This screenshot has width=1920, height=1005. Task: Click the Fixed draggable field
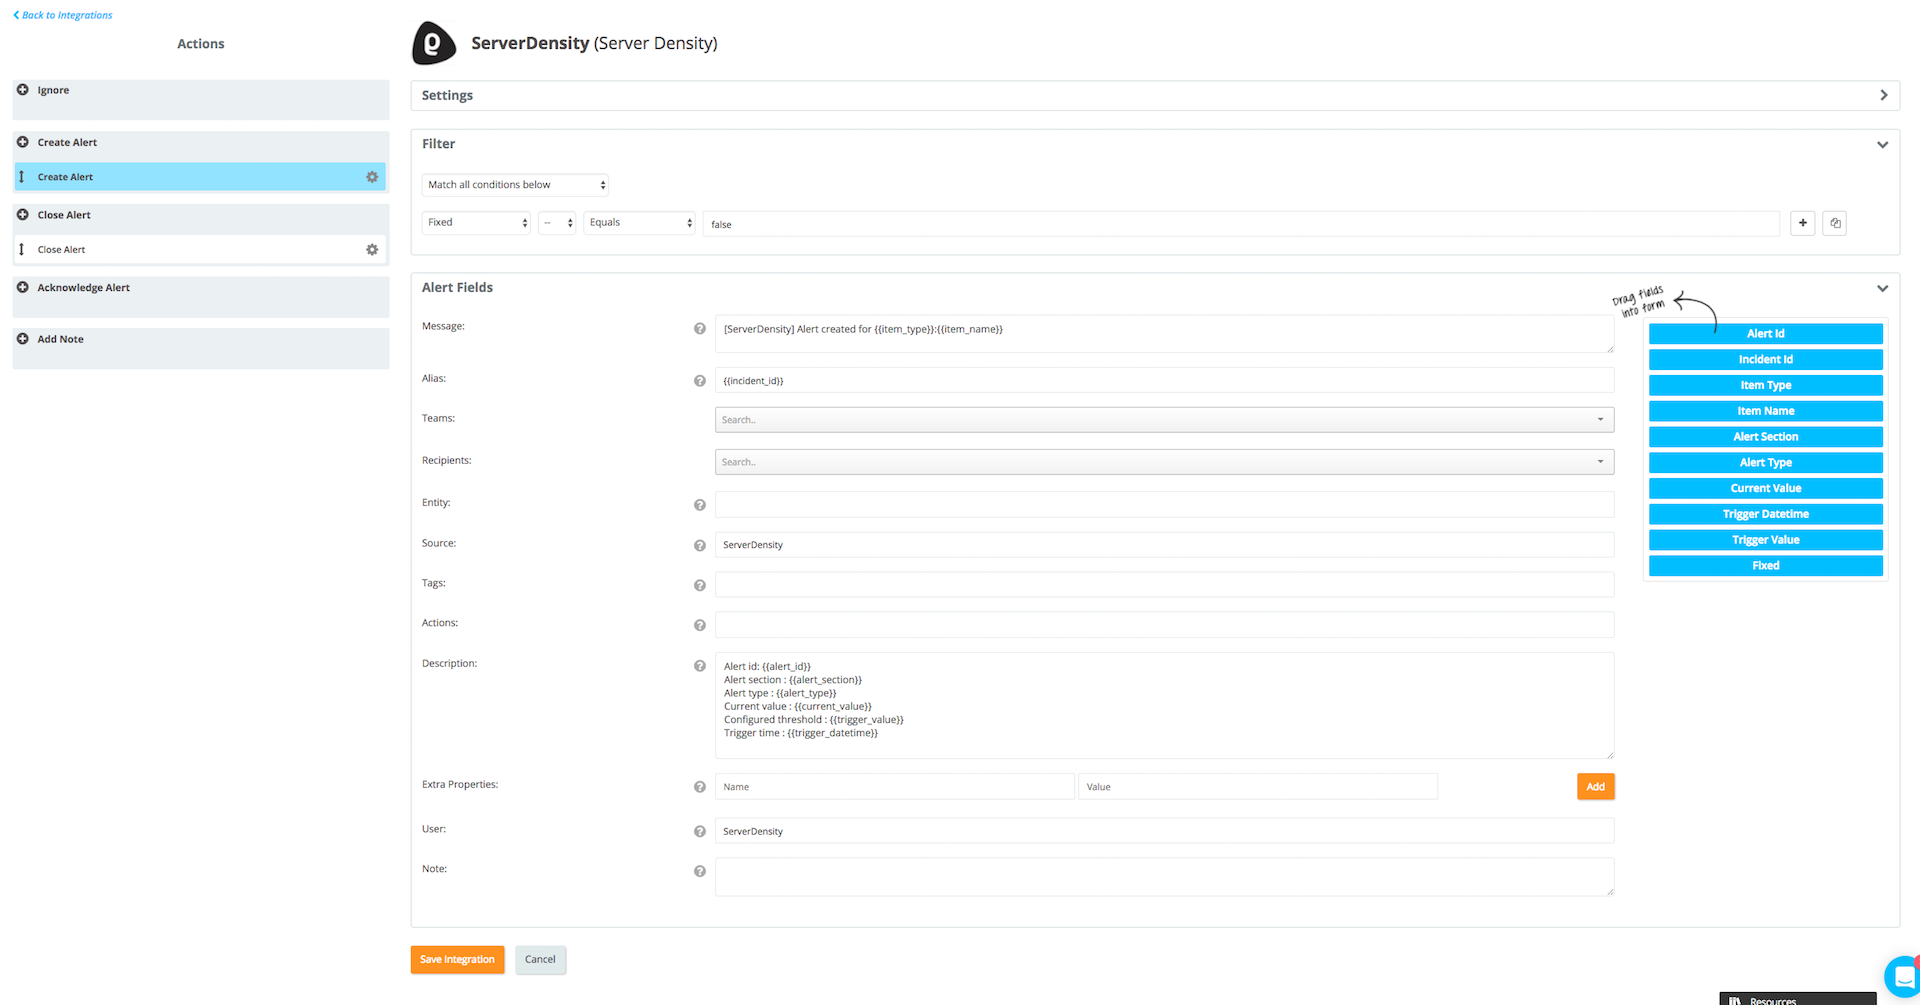coord(1765,566)
